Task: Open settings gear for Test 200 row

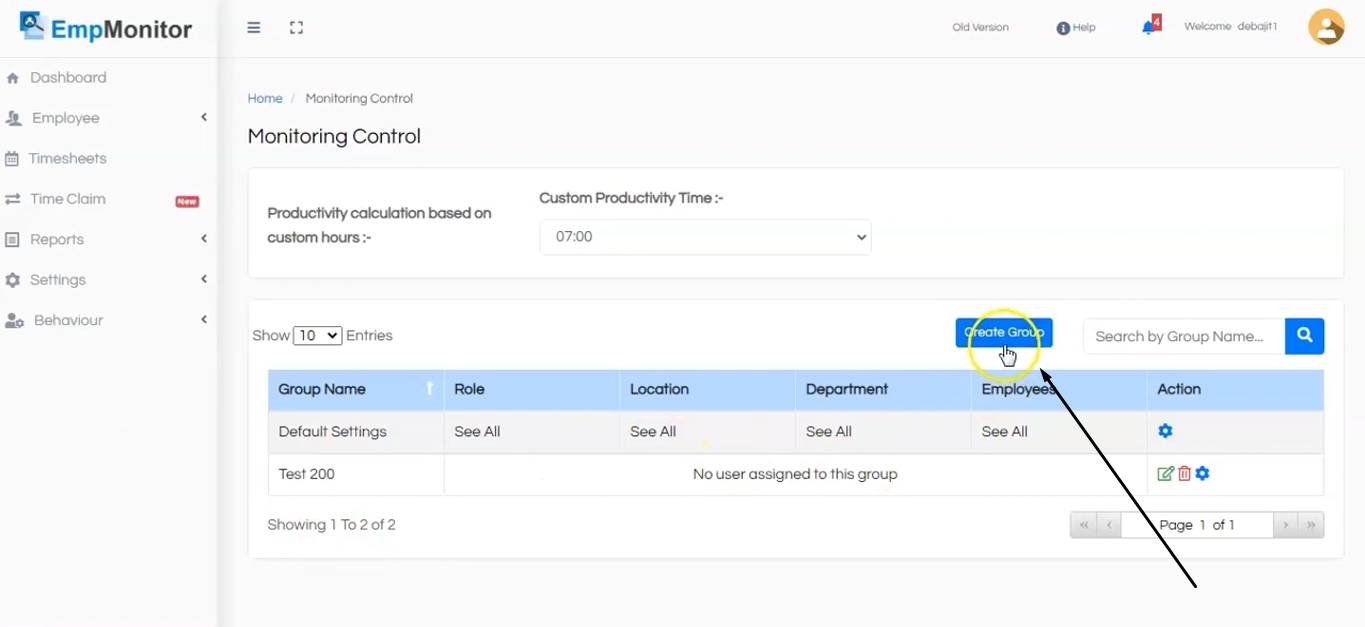Action: point(1202,474)
